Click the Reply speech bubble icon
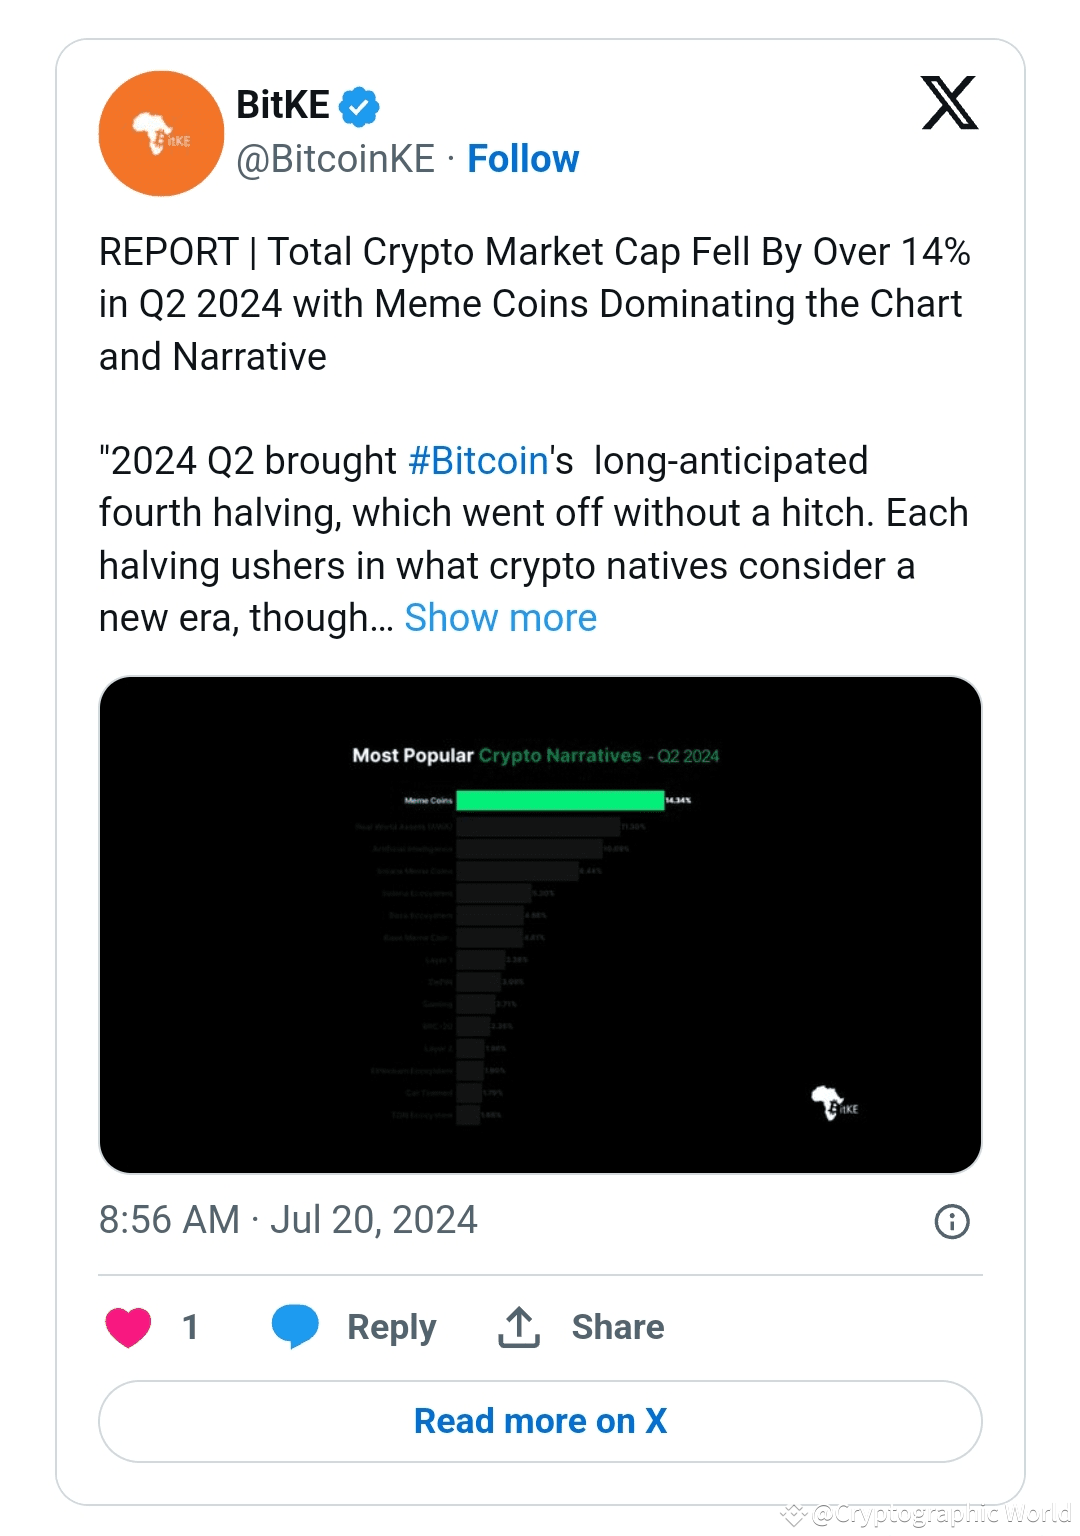The image size is (1080, 1536). 294,1326
